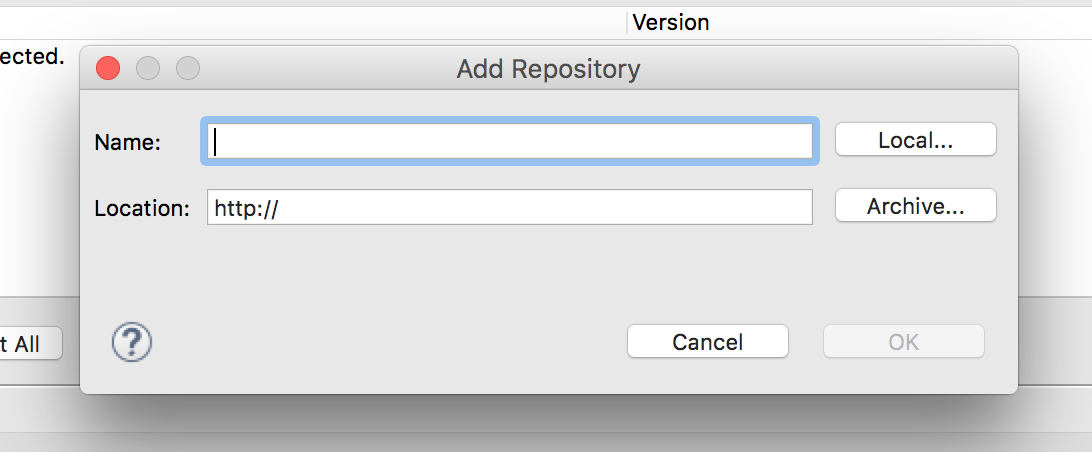
Task: Click the Location: label
Action: (x=142, y=208)
